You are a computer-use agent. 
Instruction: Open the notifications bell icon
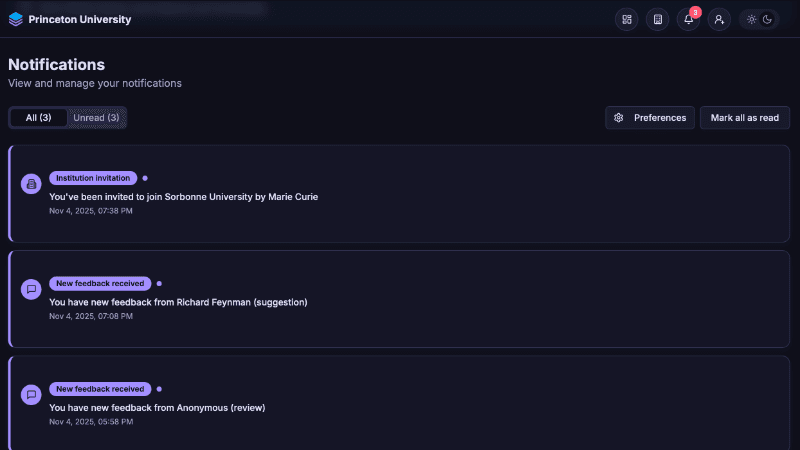pos(688,19)
